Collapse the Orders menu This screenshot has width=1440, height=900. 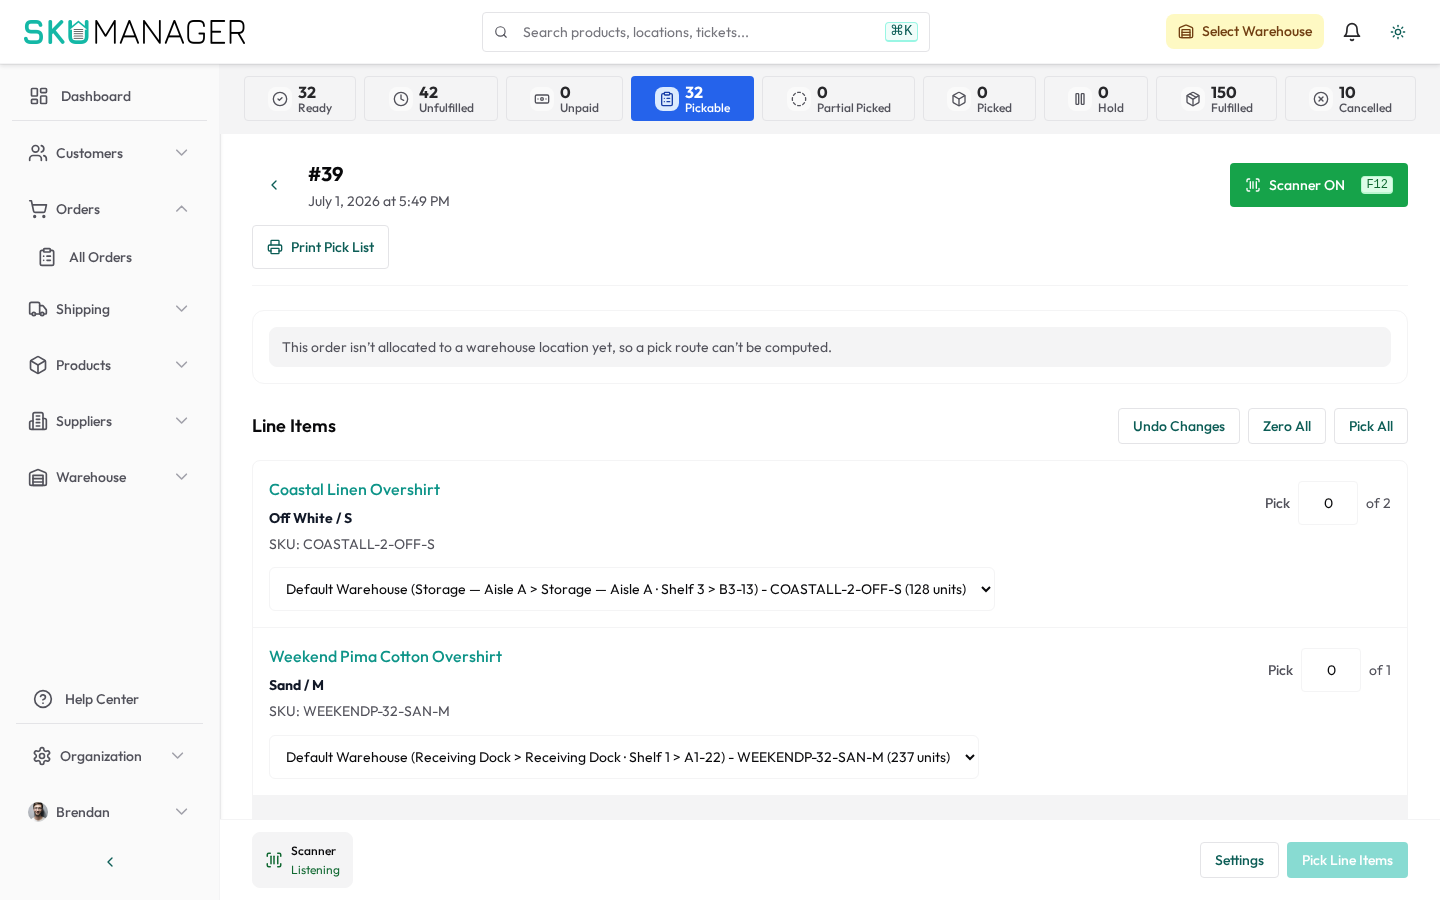tap(109, 209)
